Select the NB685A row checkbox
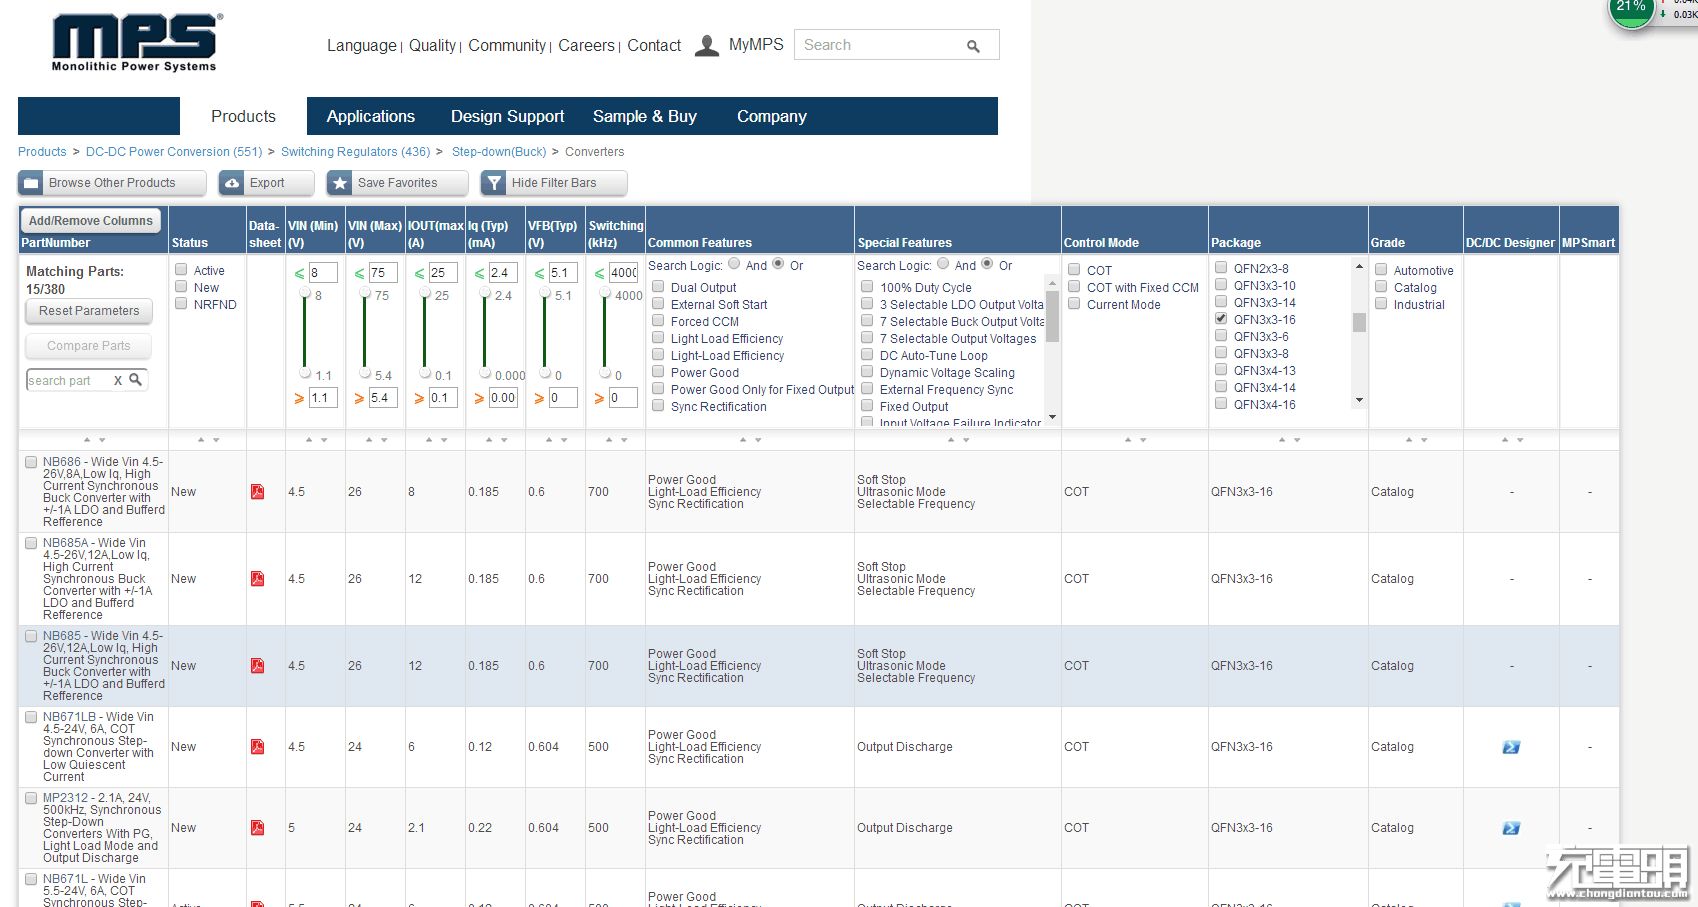Image resolution: width=1698 pixels, height=907 pixels. point(31,543)
